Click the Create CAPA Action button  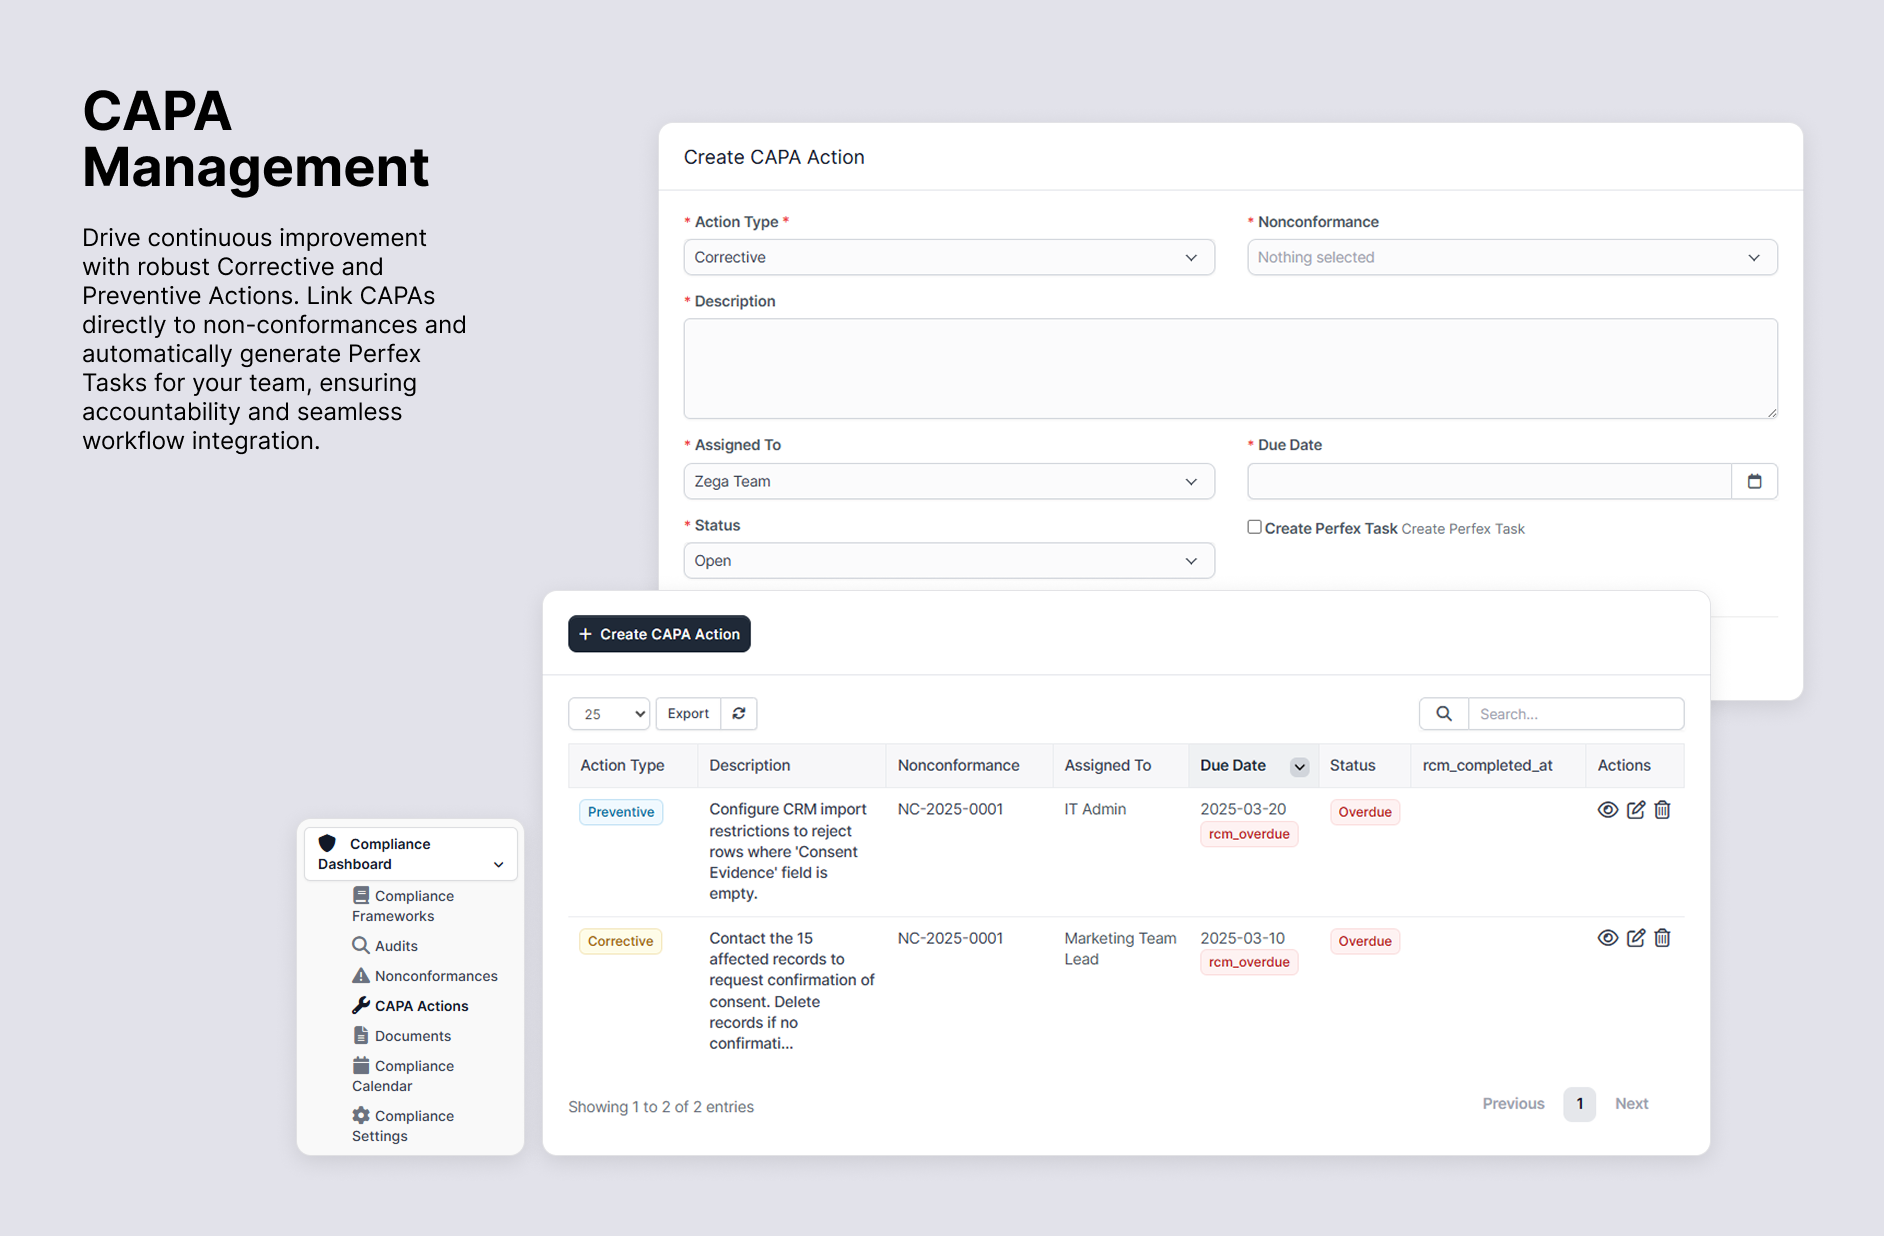pyautogui.click(x=659, y=634)
